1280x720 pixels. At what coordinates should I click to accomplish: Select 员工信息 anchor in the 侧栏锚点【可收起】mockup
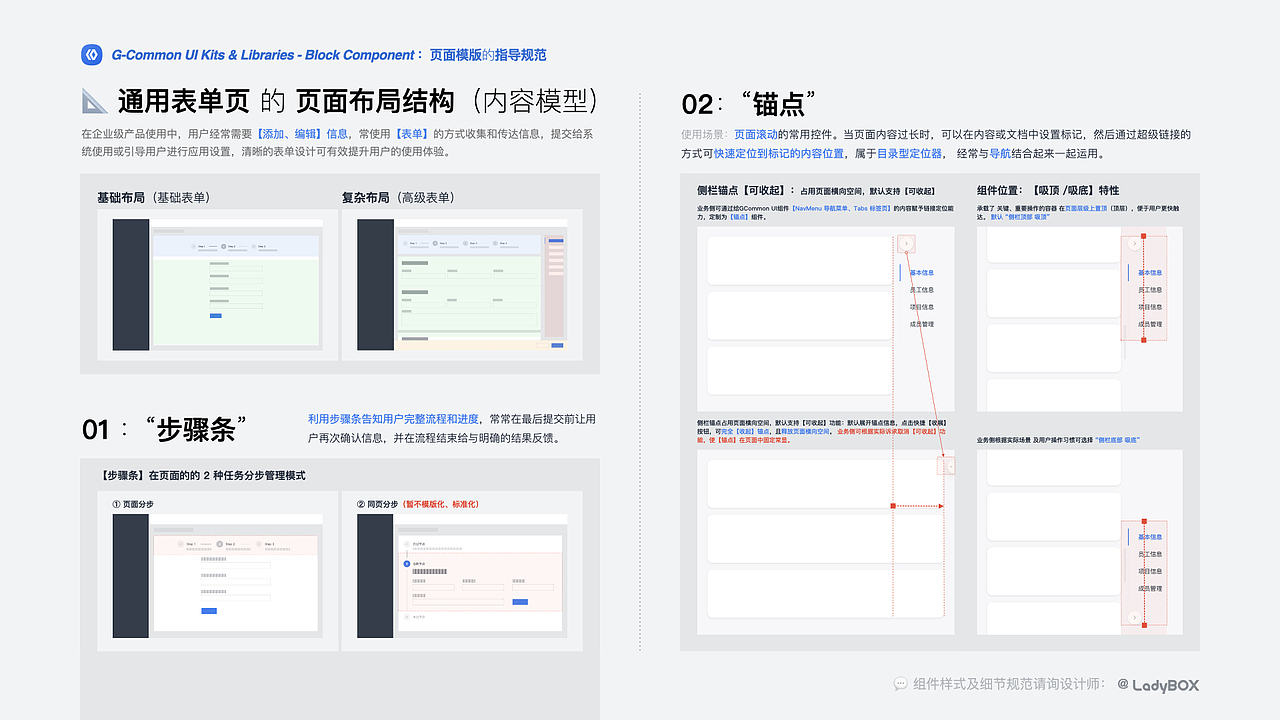[922, 290]
